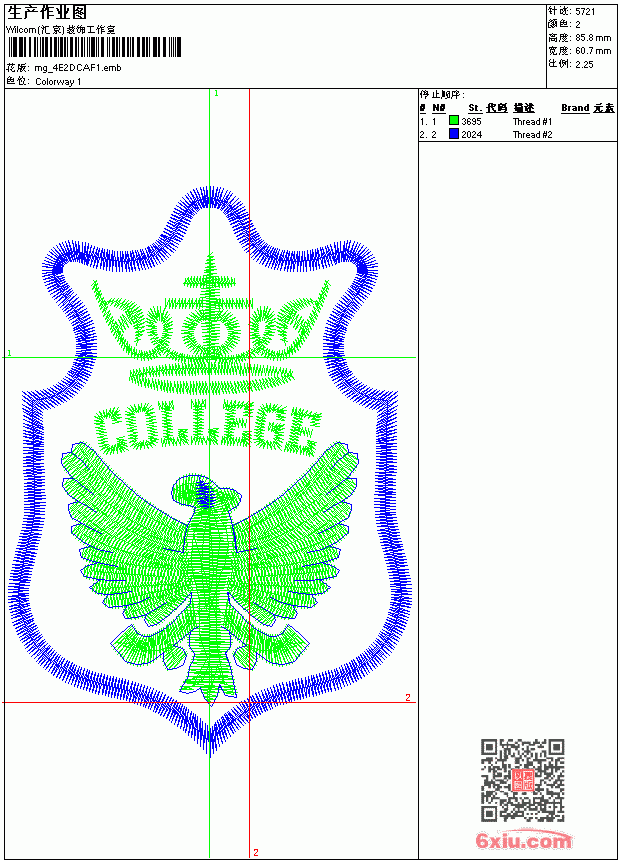This screenshot has height=860, width=620.
Task: Click the QR code image
Action: point(523,780)
